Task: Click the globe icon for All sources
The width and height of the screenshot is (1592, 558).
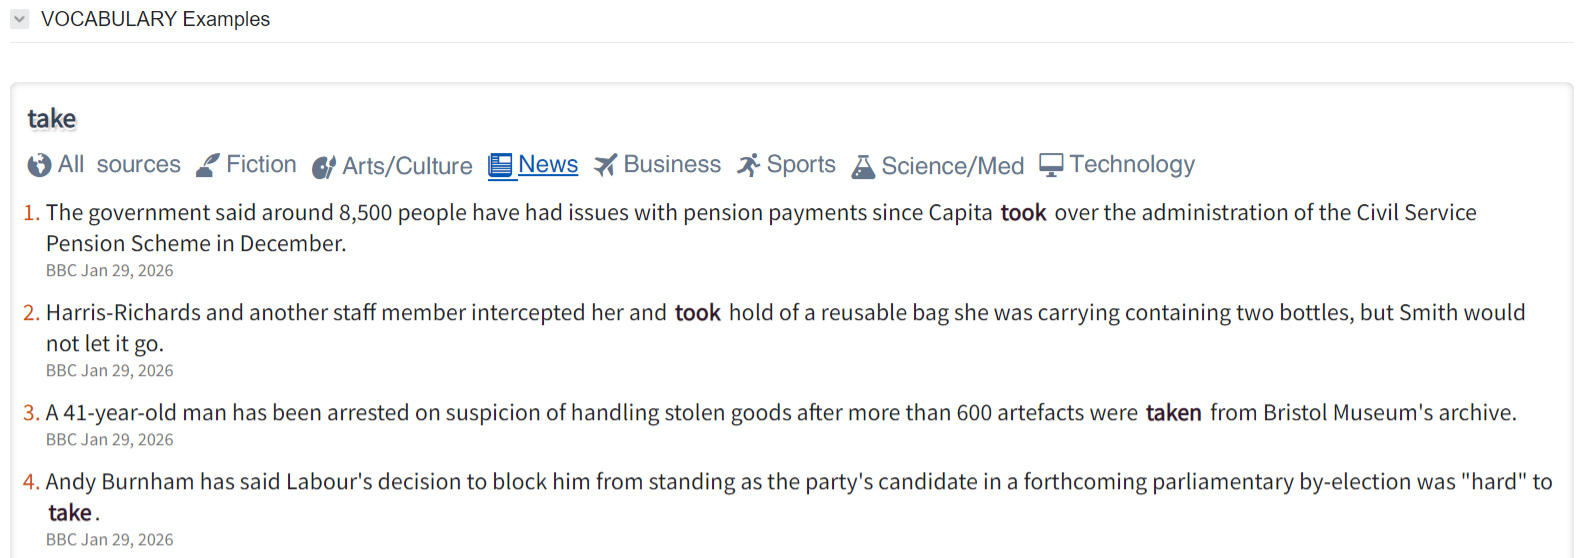Action: (x=39, y=165)
